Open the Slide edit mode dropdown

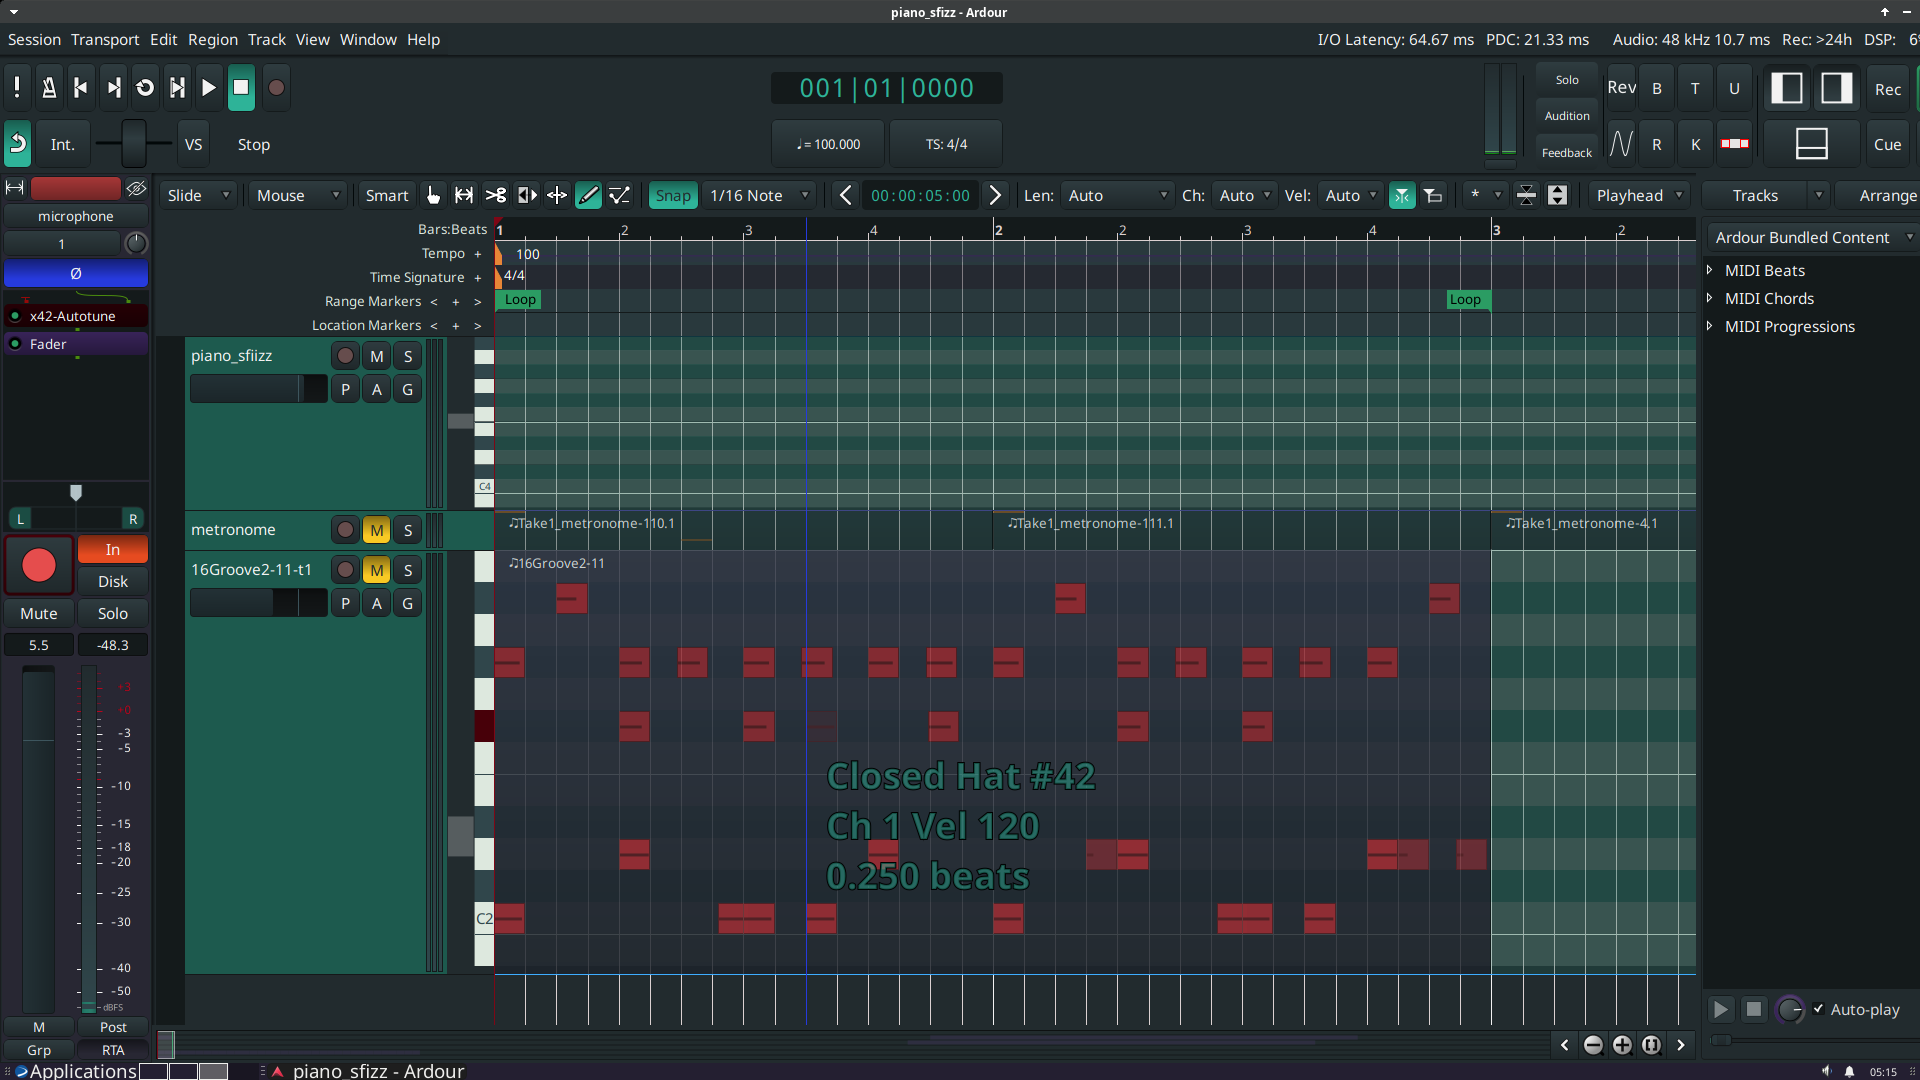point(198,195)
